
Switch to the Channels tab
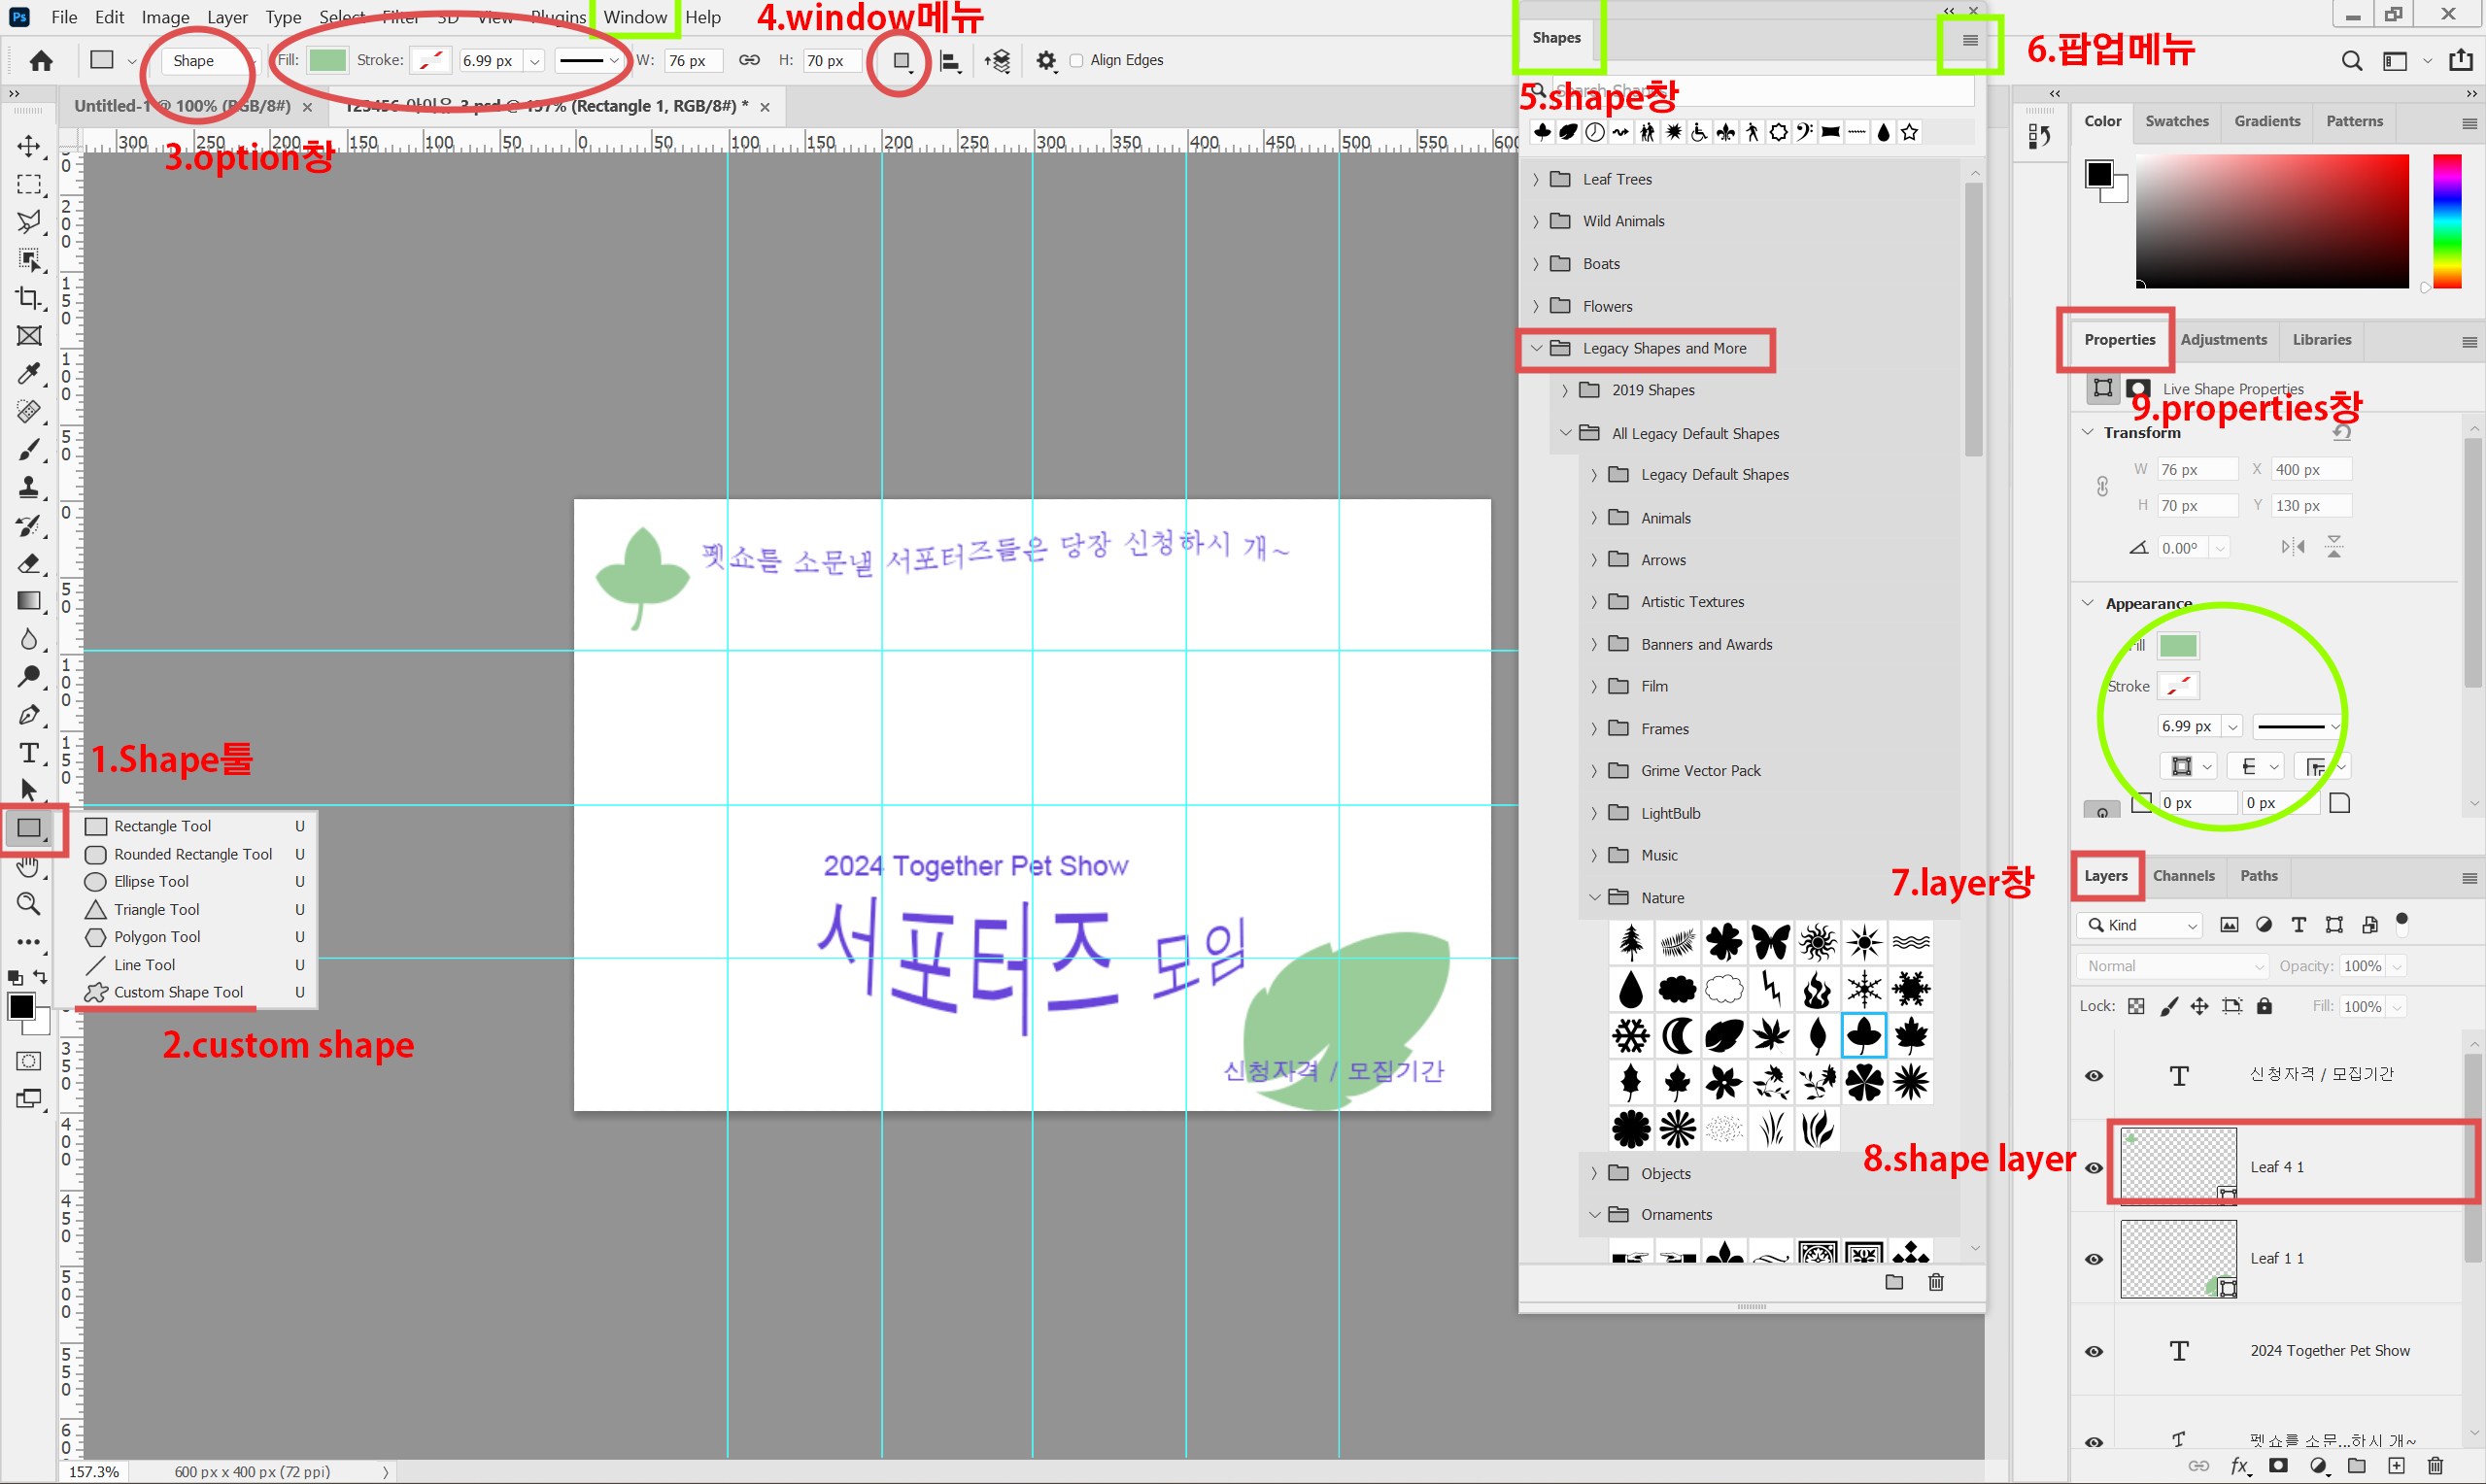pos(2183,876)
